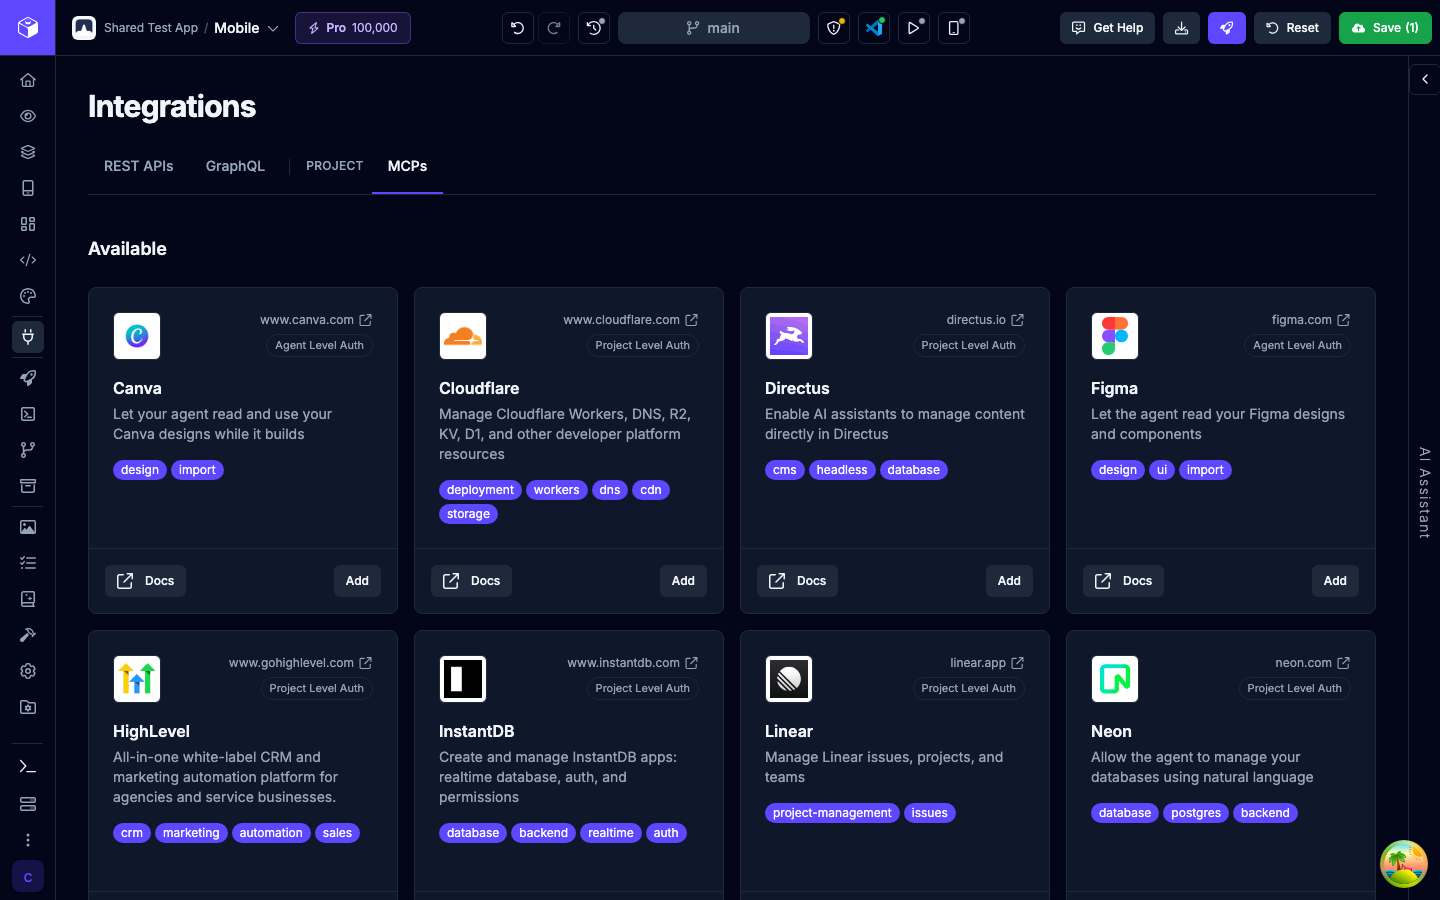Screen dimensions: 1440x900
Task: Click the redo icon in top toolbar
Action: (554, 28)
